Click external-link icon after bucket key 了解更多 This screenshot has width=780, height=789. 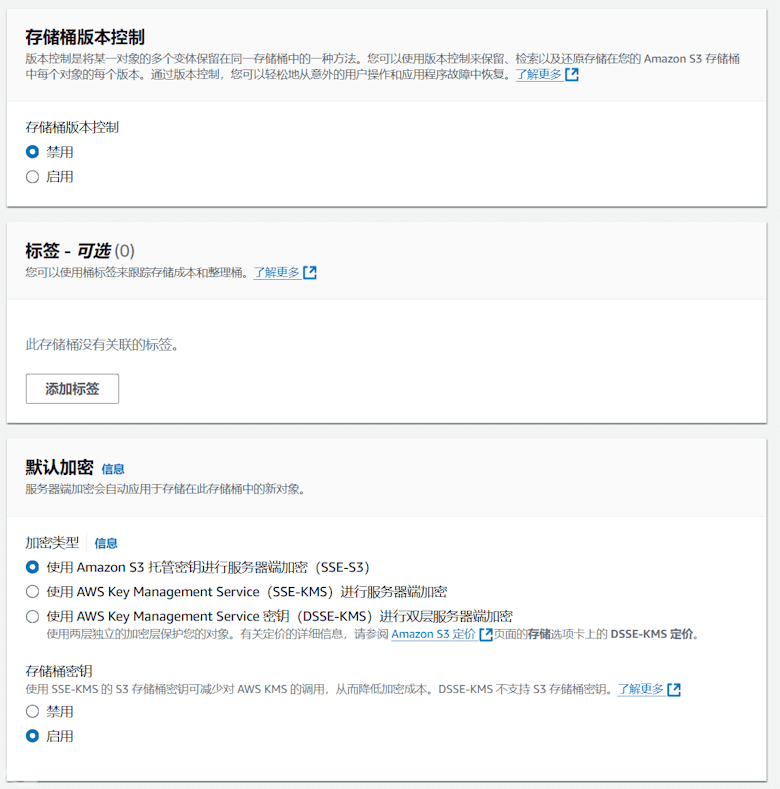coord(674,689)
